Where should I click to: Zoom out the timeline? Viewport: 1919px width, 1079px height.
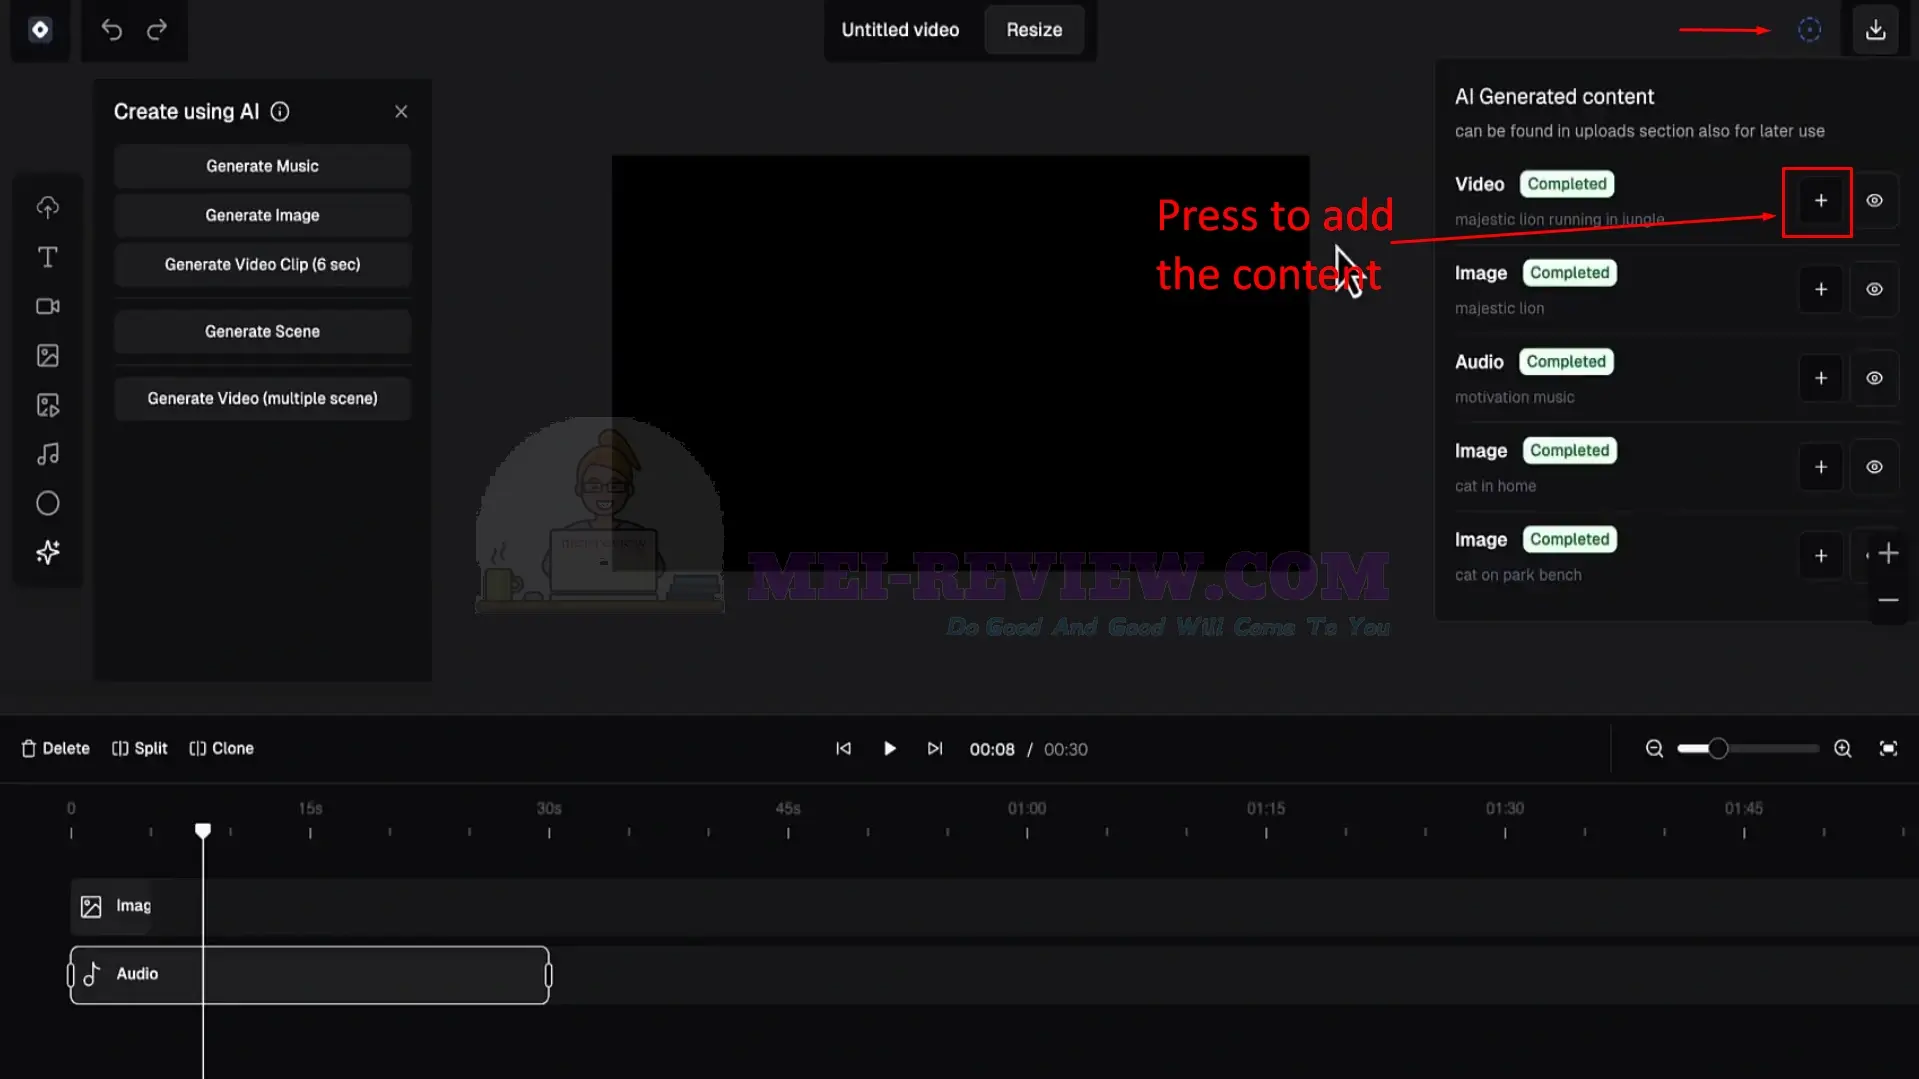click(1654, 749)
